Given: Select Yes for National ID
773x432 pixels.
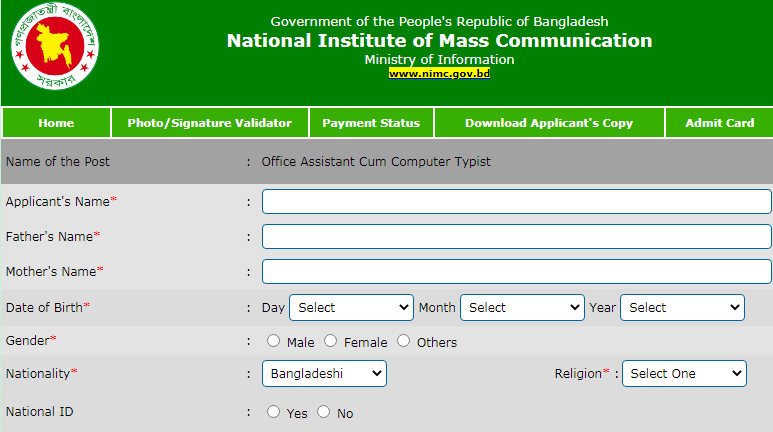Looking at the screenshot, I should point(273,412).
